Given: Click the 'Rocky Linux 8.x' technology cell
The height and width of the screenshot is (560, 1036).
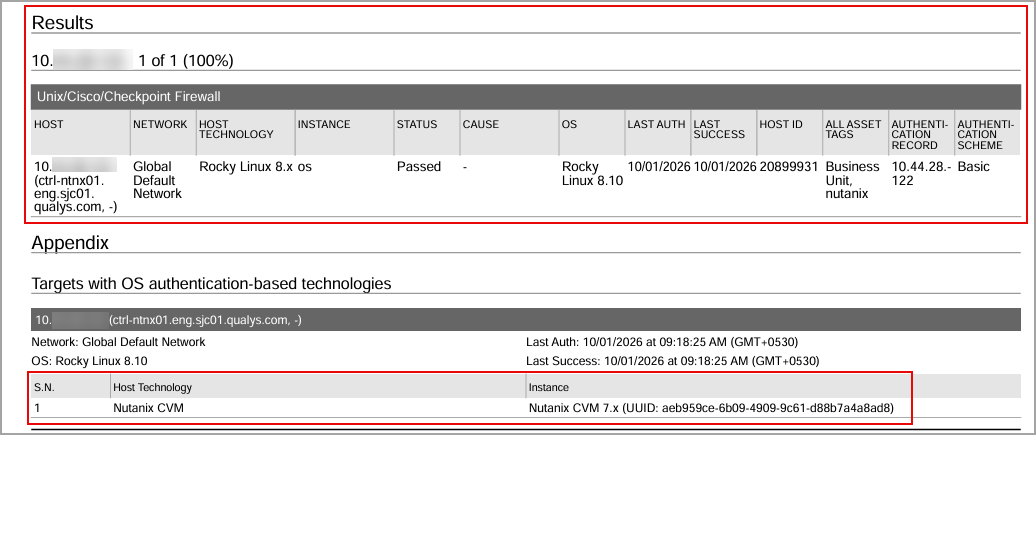Looking at the screenshot, I should [x=246, y=167].
